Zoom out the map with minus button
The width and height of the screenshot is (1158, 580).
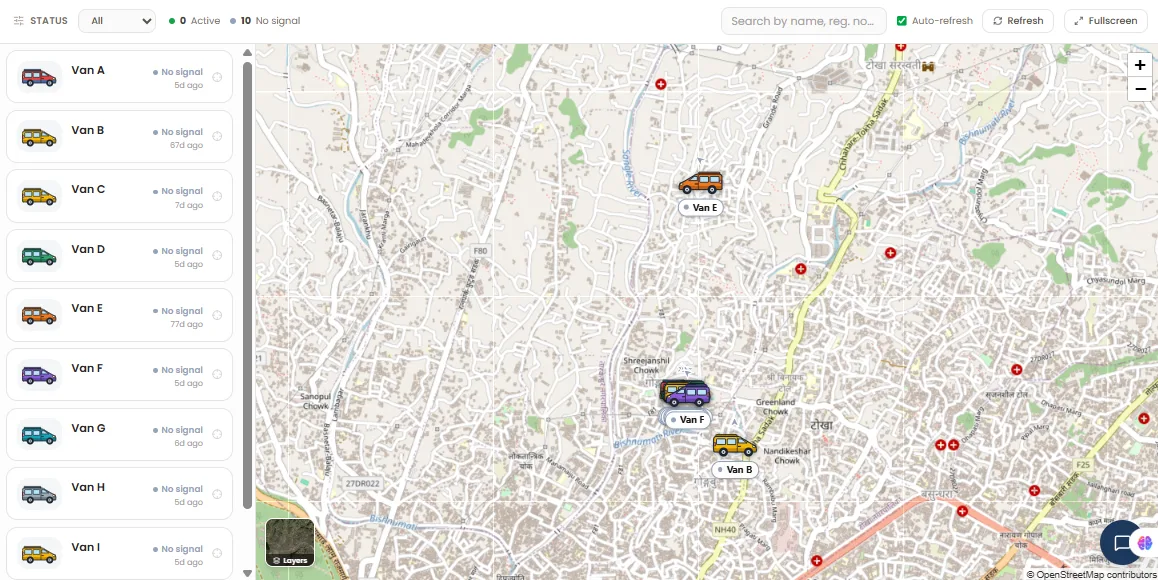(x=1141, y=89)
